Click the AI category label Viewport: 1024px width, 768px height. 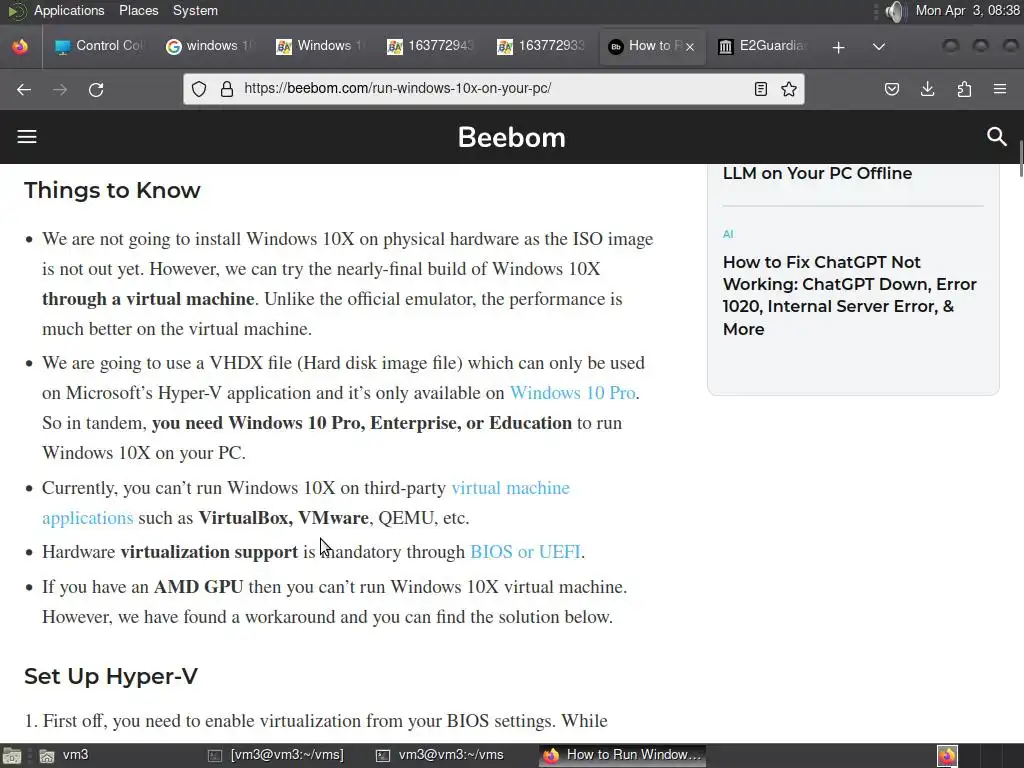pyautogui.click(x=728, y=234)
